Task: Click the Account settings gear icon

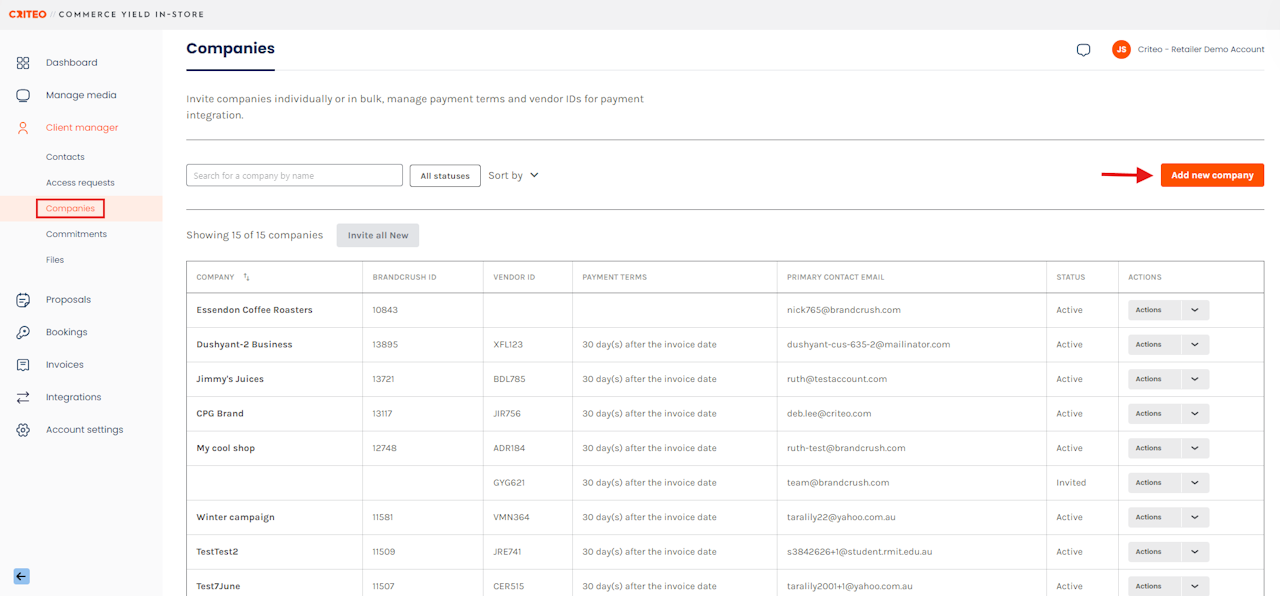Action: pyautogui.click(x=23, y=430)
